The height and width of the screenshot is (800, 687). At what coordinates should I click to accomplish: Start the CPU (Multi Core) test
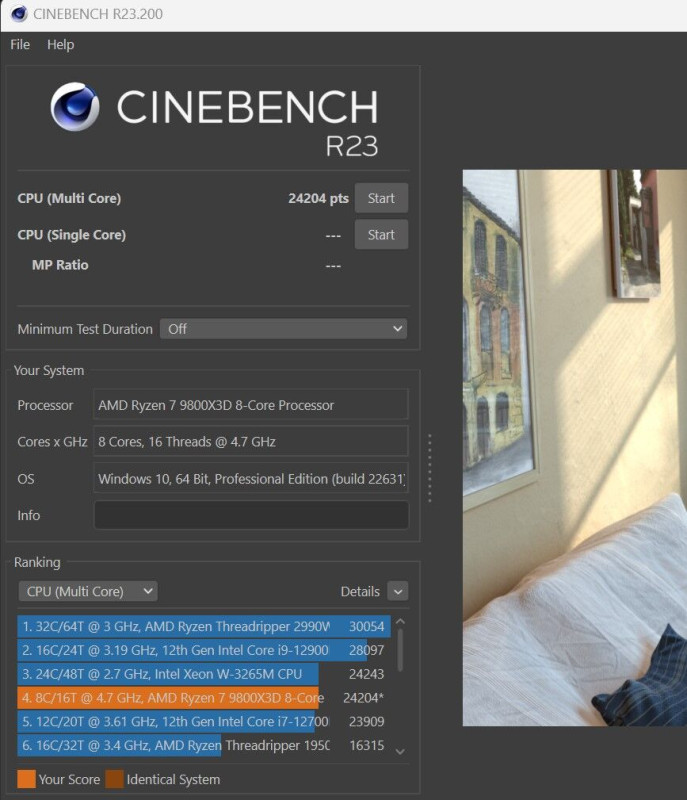[381, 198]
